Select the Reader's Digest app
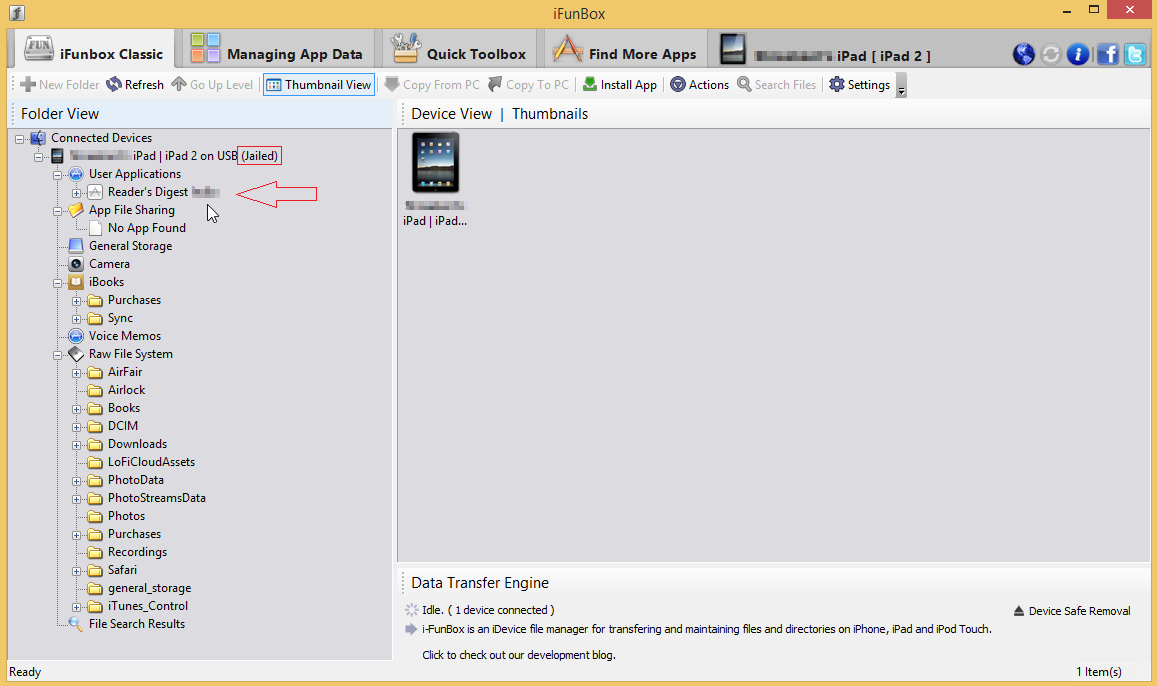 (148, 192)
